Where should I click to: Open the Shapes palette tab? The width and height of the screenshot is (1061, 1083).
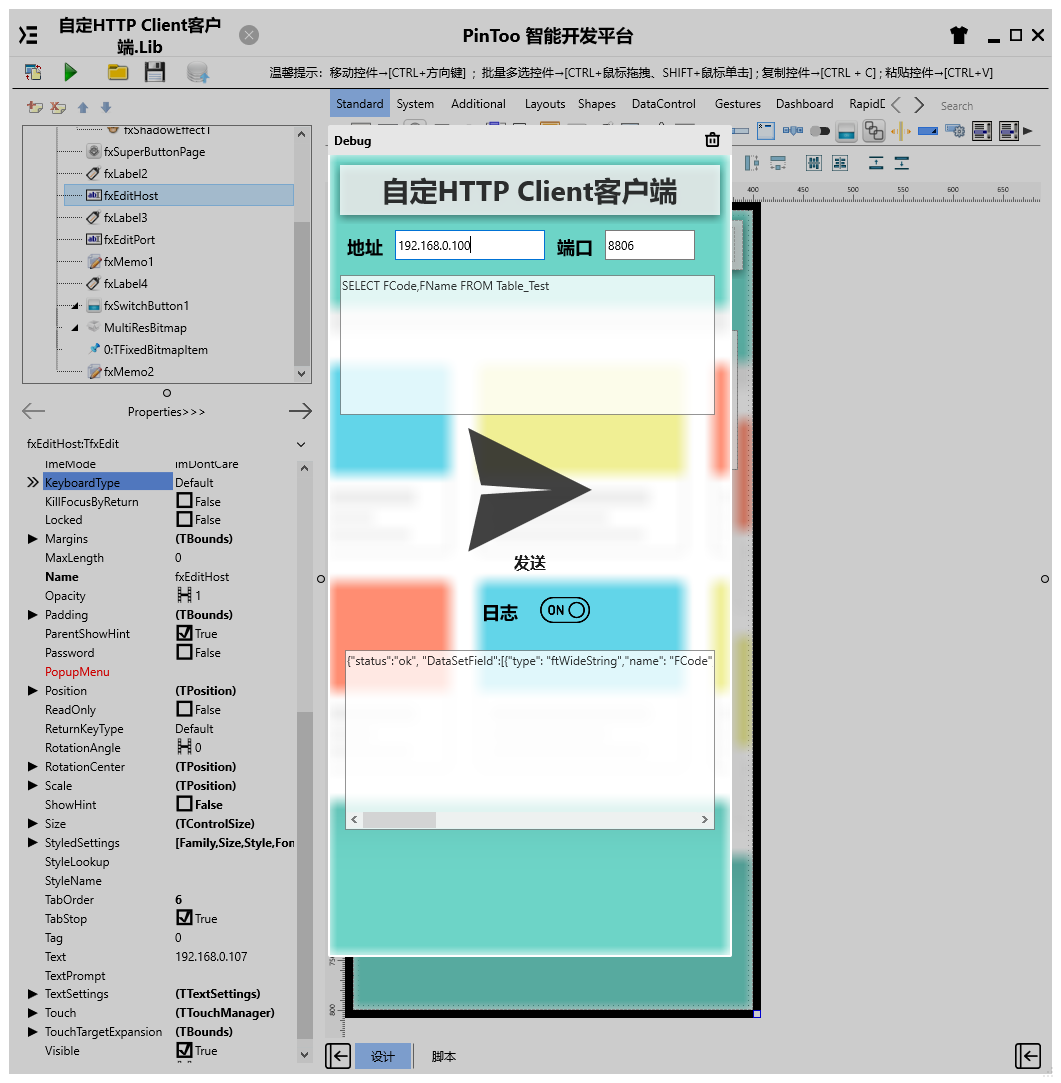[x=597, y=104]
